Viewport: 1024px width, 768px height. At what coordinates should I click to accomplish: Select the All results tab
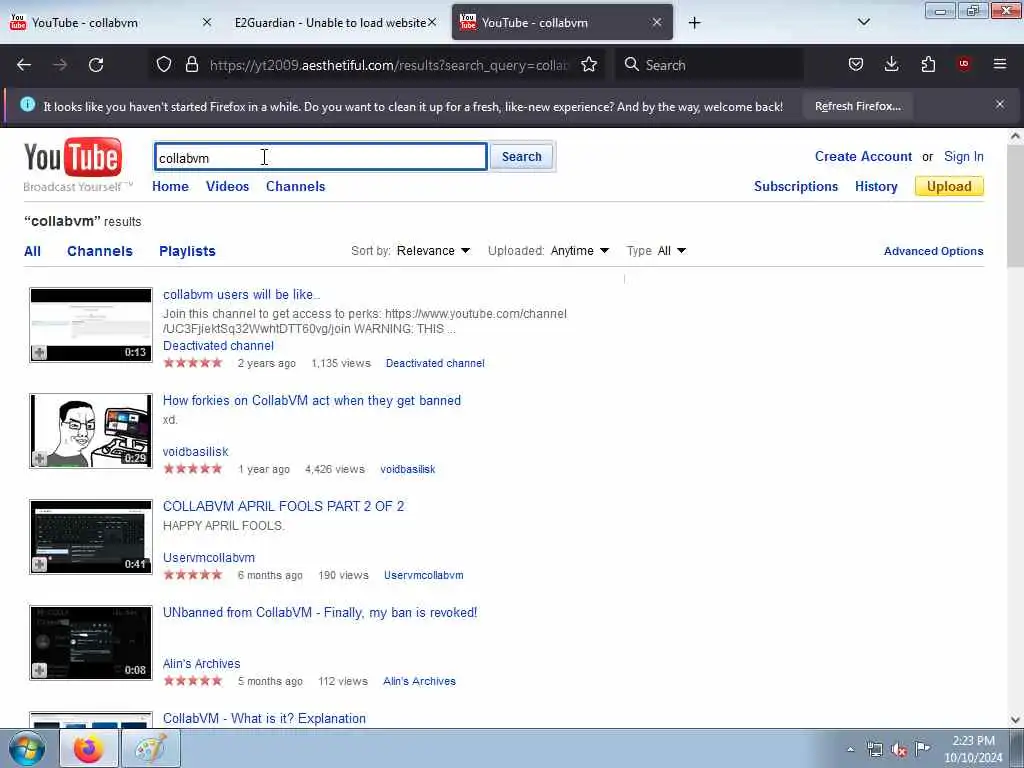click(x=32, y=251)
